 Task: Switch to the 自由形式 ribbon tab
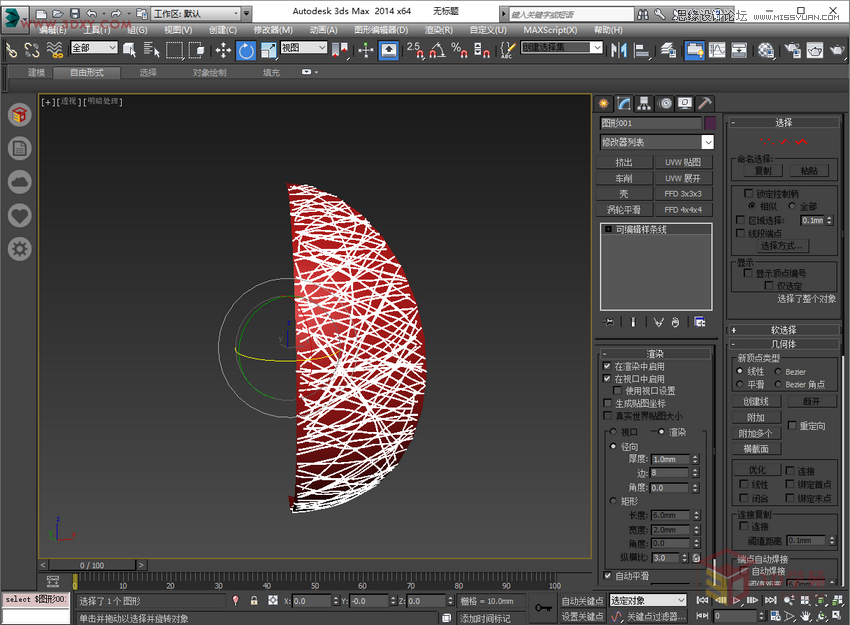pos(88,72)
